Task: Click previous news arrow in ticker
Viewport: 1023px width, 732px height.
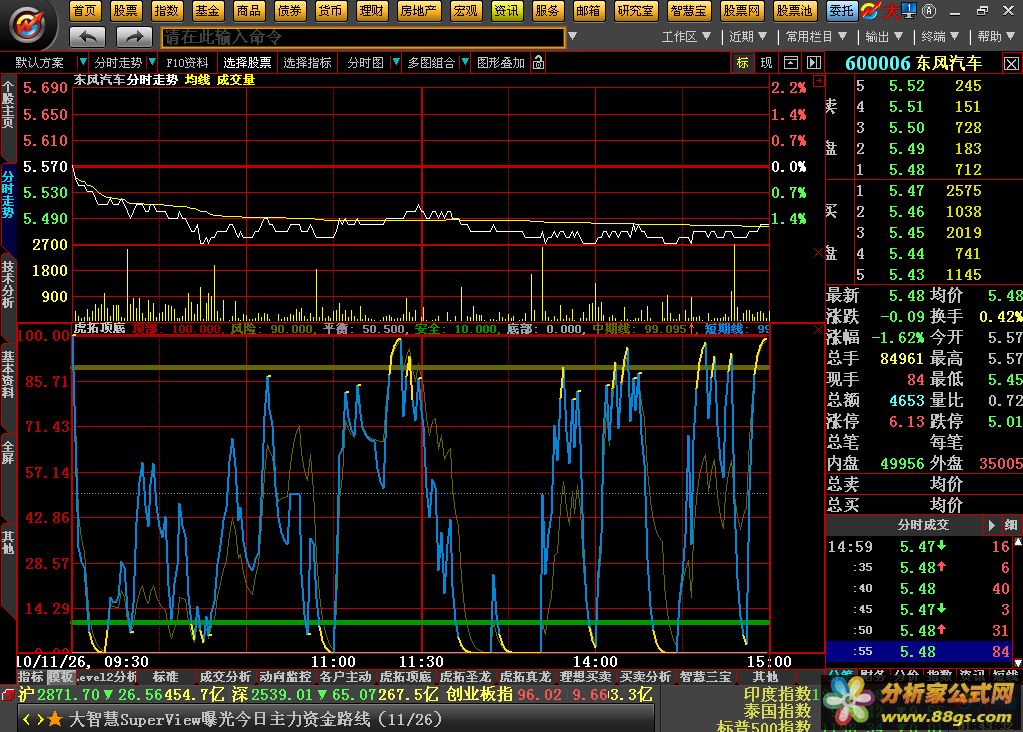Action: (27, 720)
